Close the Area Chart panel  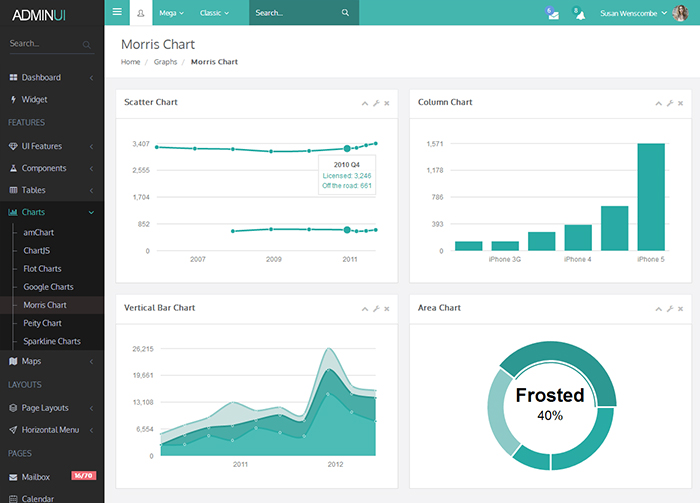680,309
